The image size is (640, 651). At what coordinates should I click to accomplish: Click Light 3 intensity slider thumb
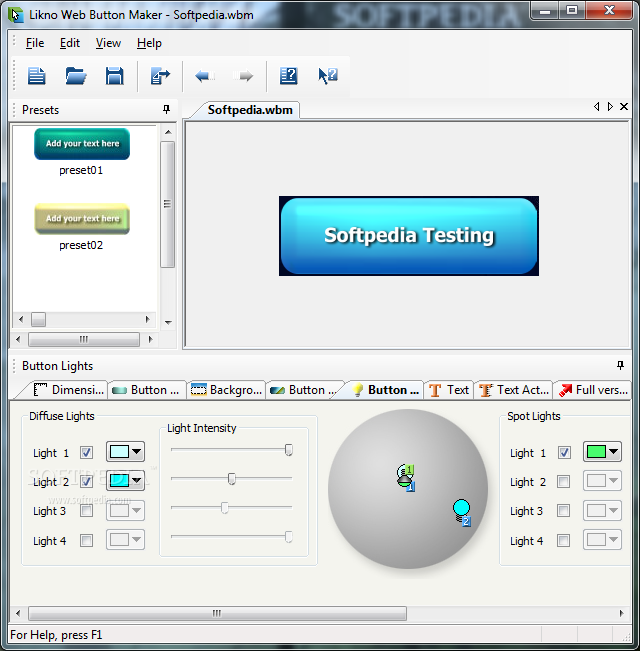pos(225,508)
